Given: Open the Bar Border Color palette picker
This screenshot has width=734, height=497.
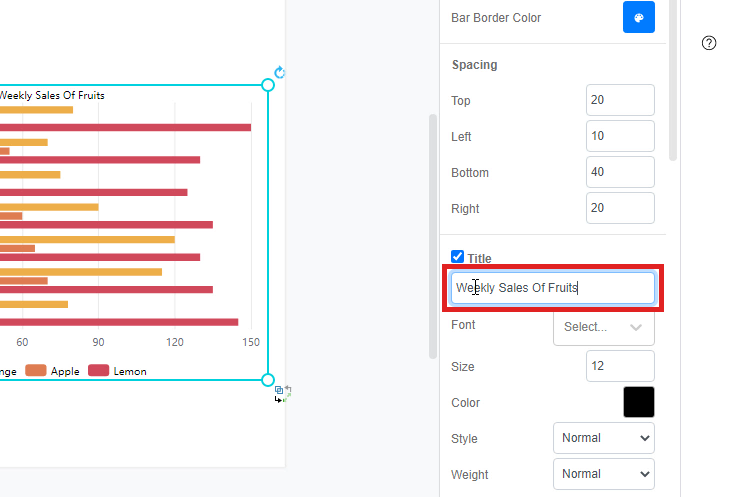Looking at the screenshot, I should 639,17.
